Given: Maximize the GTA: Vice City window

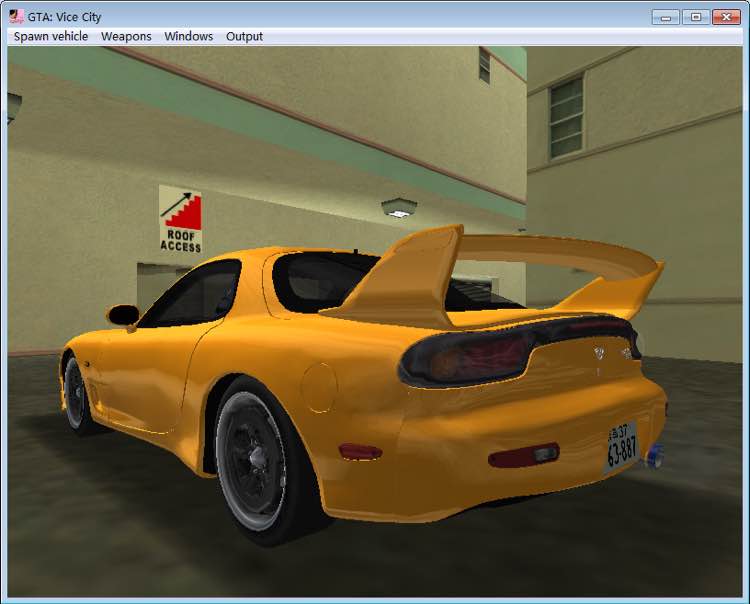Looking at the screenshot, I should (696, 17).
